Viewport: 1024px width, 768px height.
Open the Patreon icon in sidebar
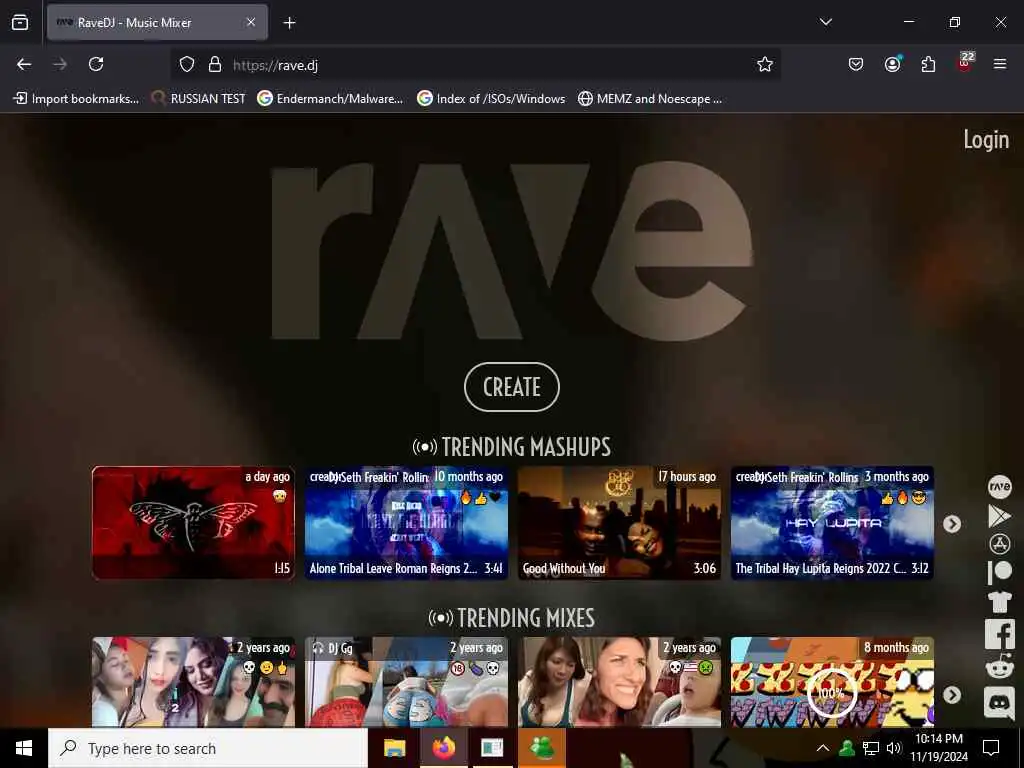click(x=999, y=573)
